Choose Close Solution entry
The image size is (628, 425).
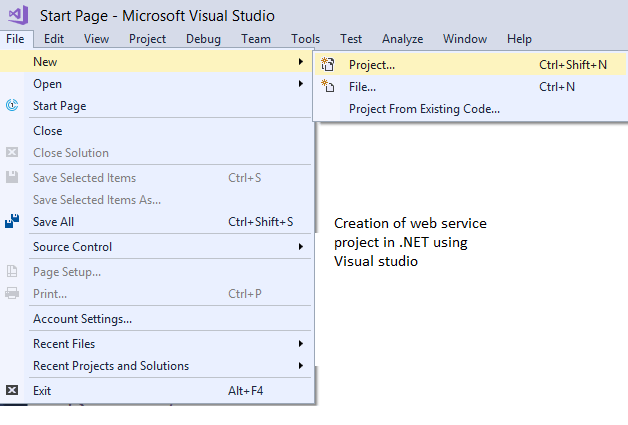click(156, 153)
